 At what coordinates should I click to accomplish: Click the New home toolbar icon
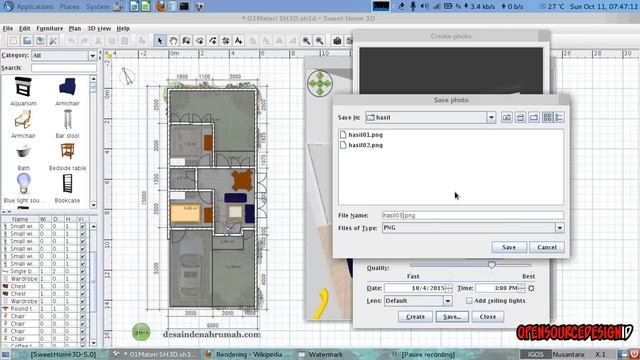point(14,41)
